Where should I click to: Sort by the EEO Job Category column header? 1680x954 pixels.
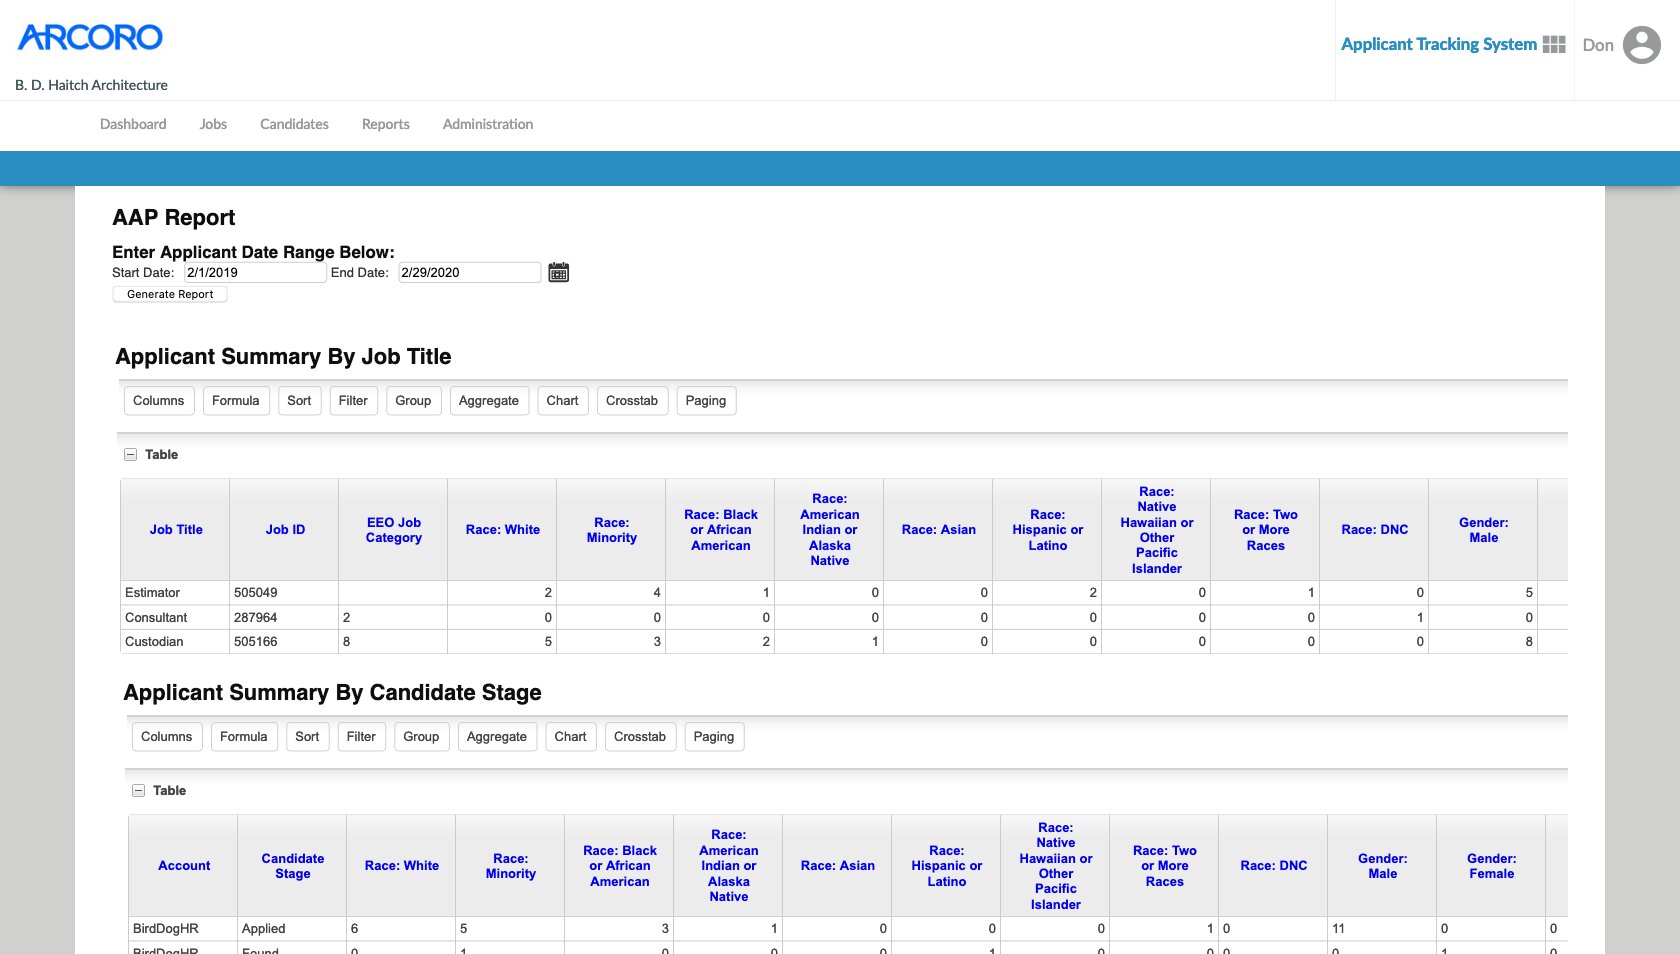[393, 530]
